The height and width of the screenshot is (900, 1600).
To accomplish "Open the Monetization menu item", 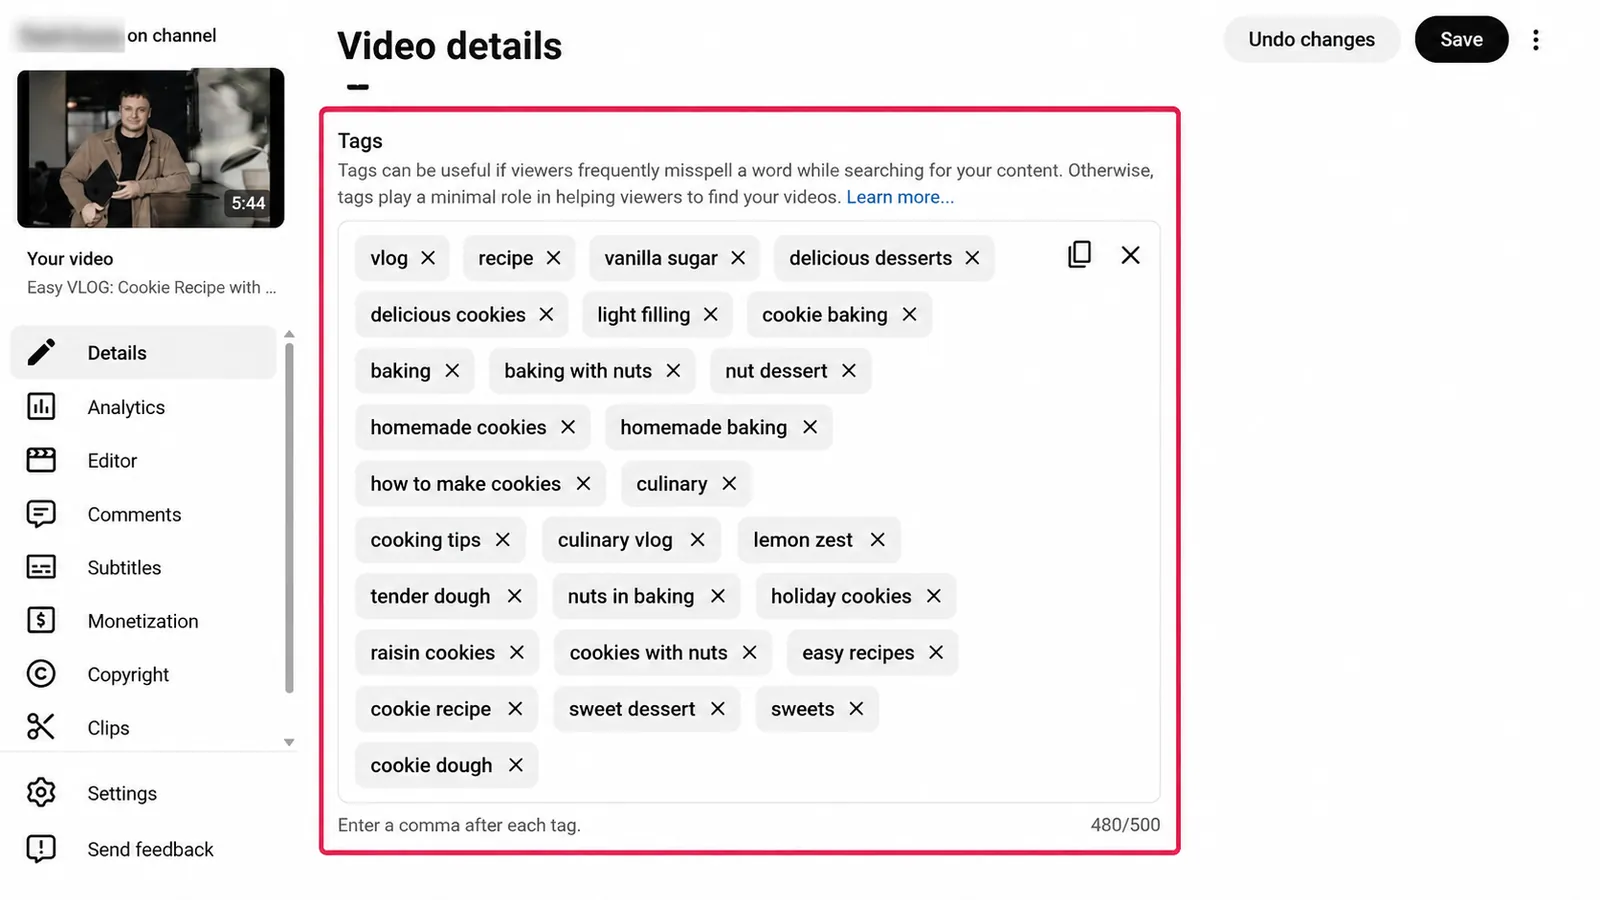I will tap(143, 621).
